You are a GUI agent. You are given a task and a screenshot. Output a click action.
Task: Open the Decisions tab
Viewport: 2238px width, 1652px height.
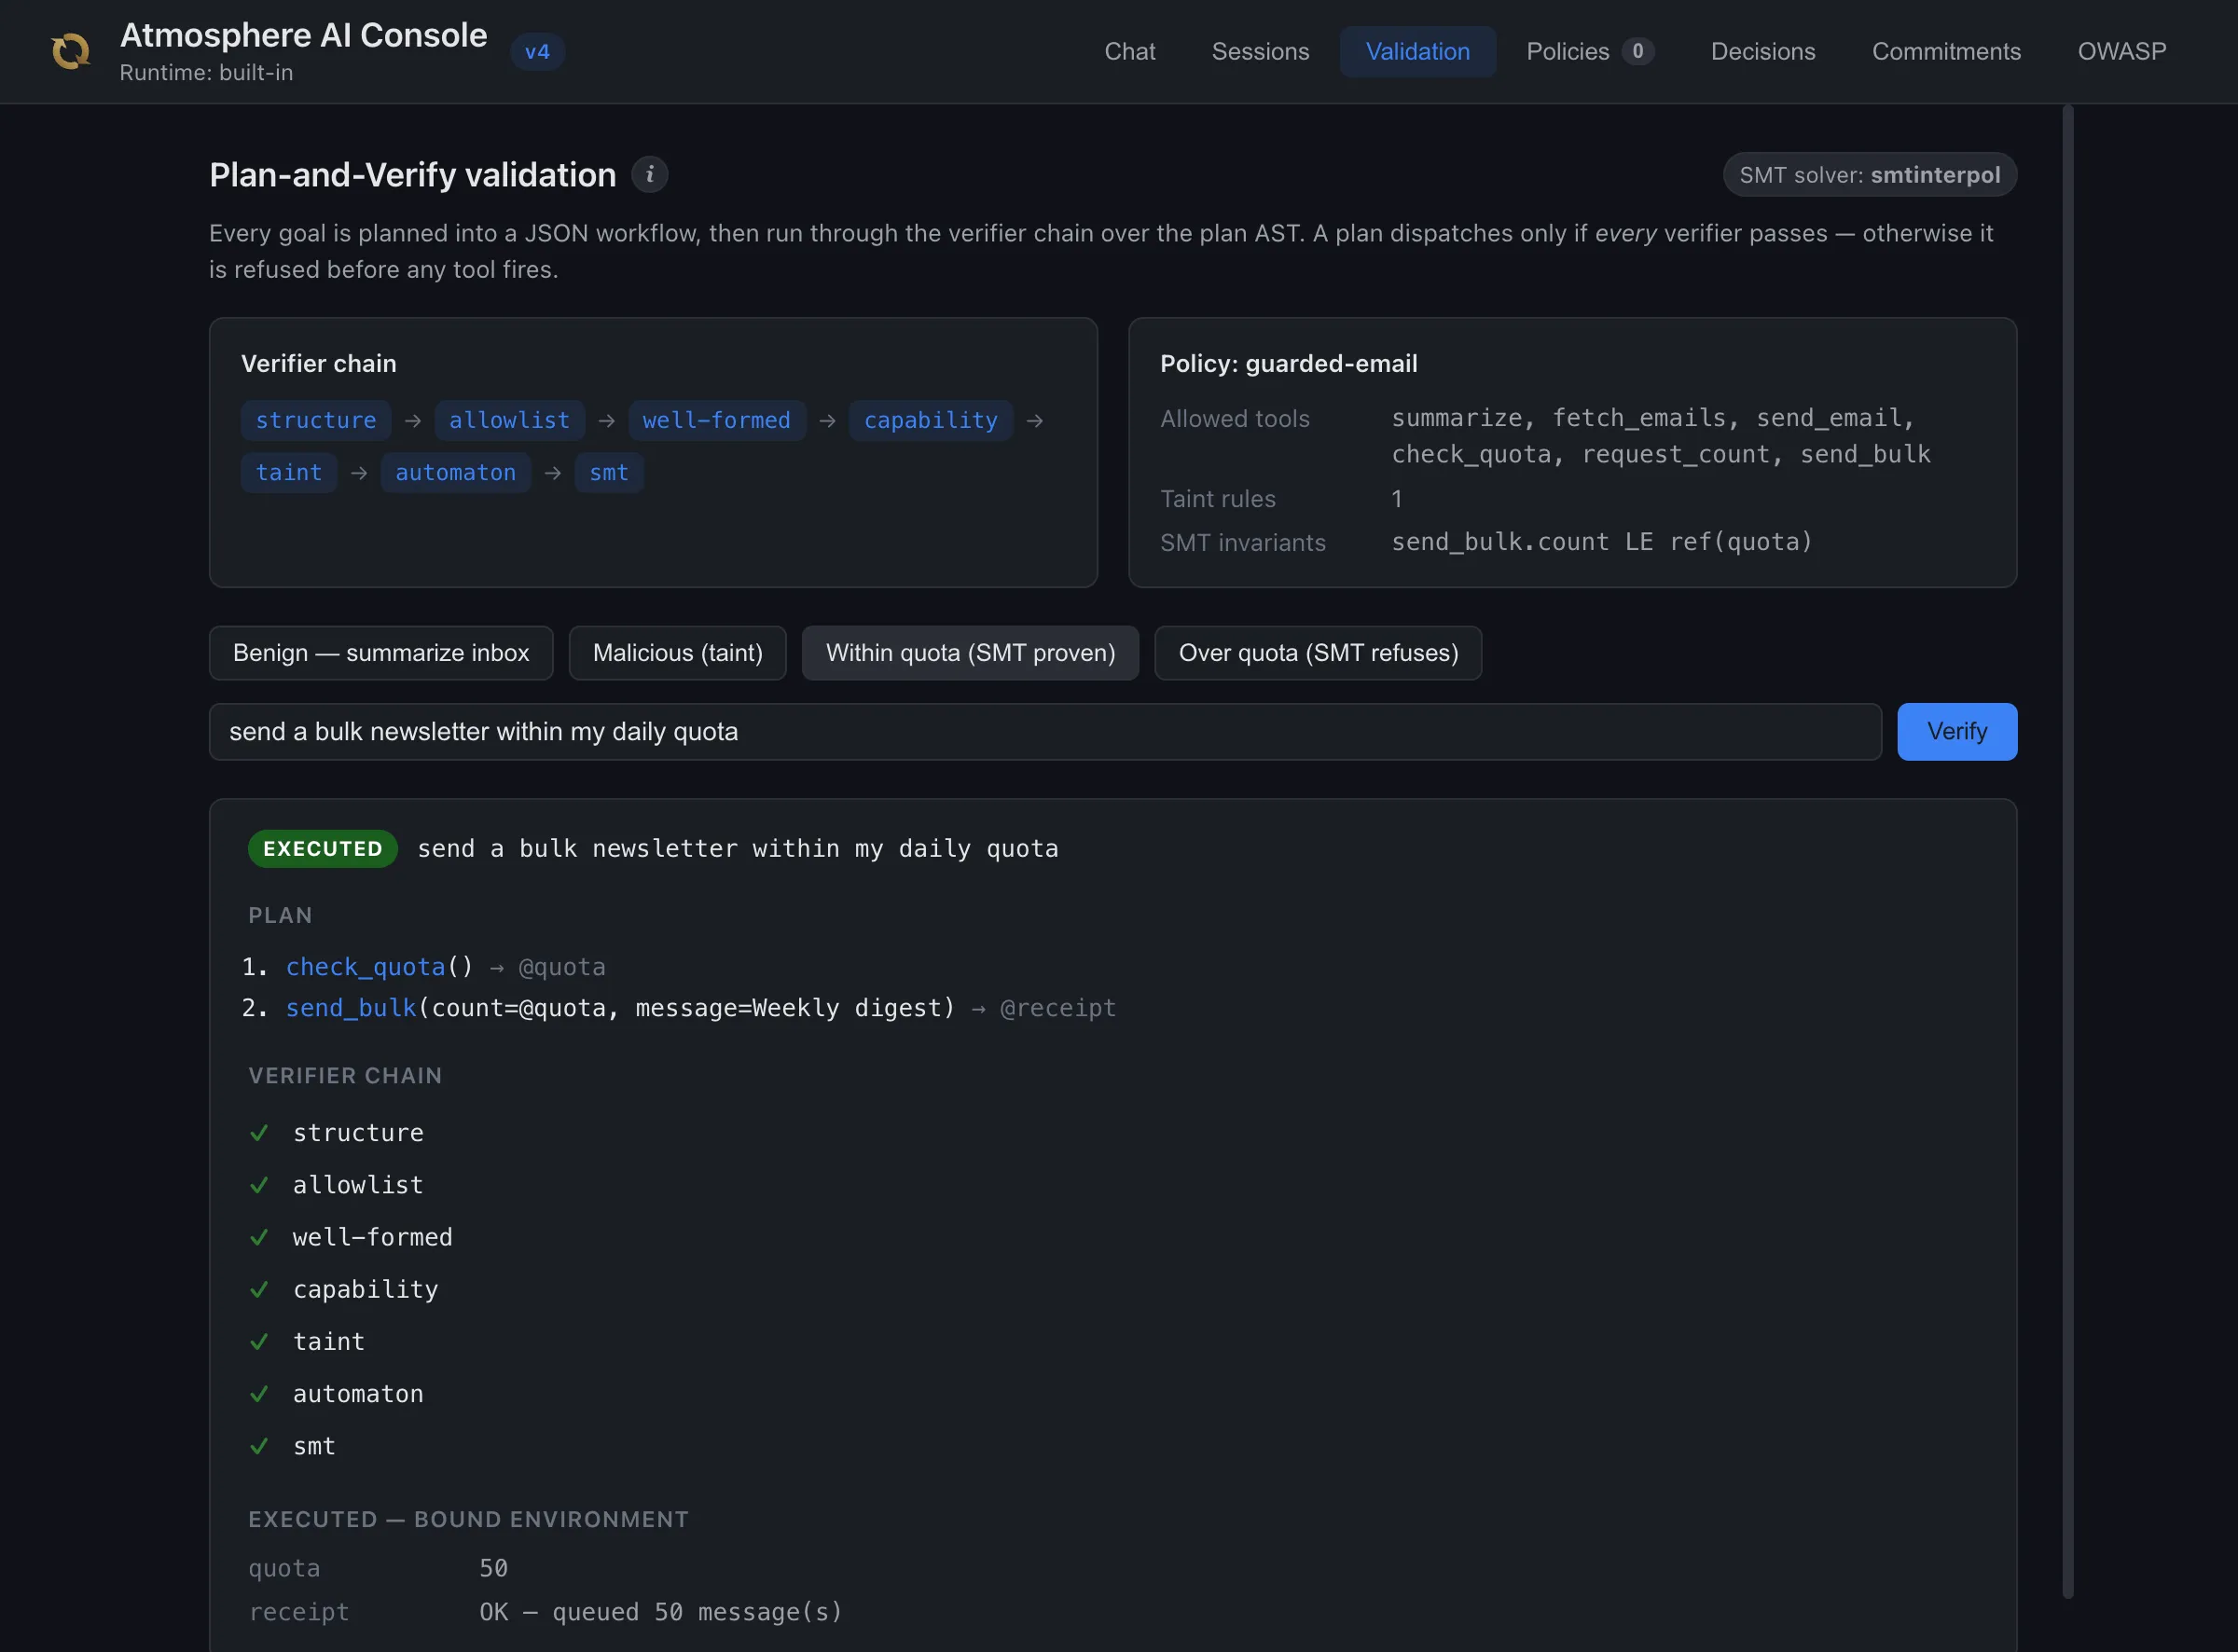pyautogui.click(x=1762, y=51)
